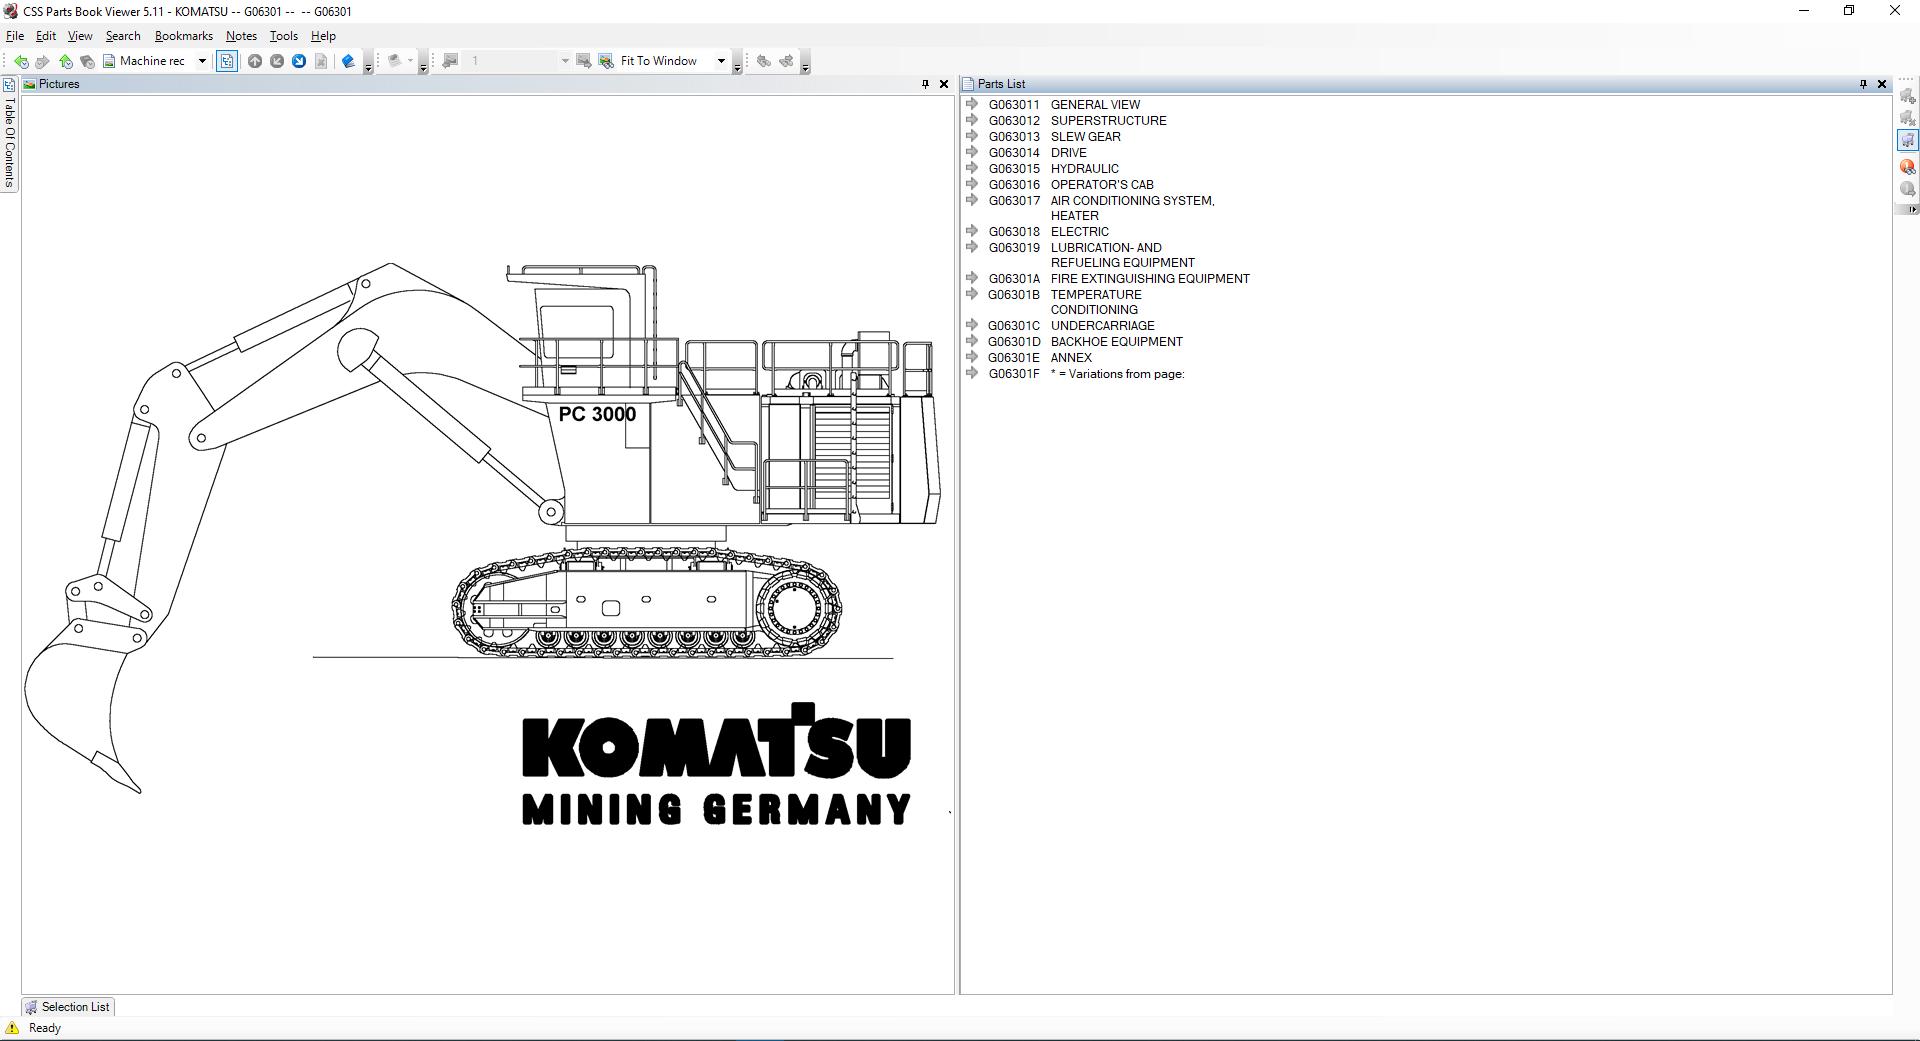The image size is (1920, 1041).
Task: Click the orange information search icon
Action: click(x=1907, y=166)
